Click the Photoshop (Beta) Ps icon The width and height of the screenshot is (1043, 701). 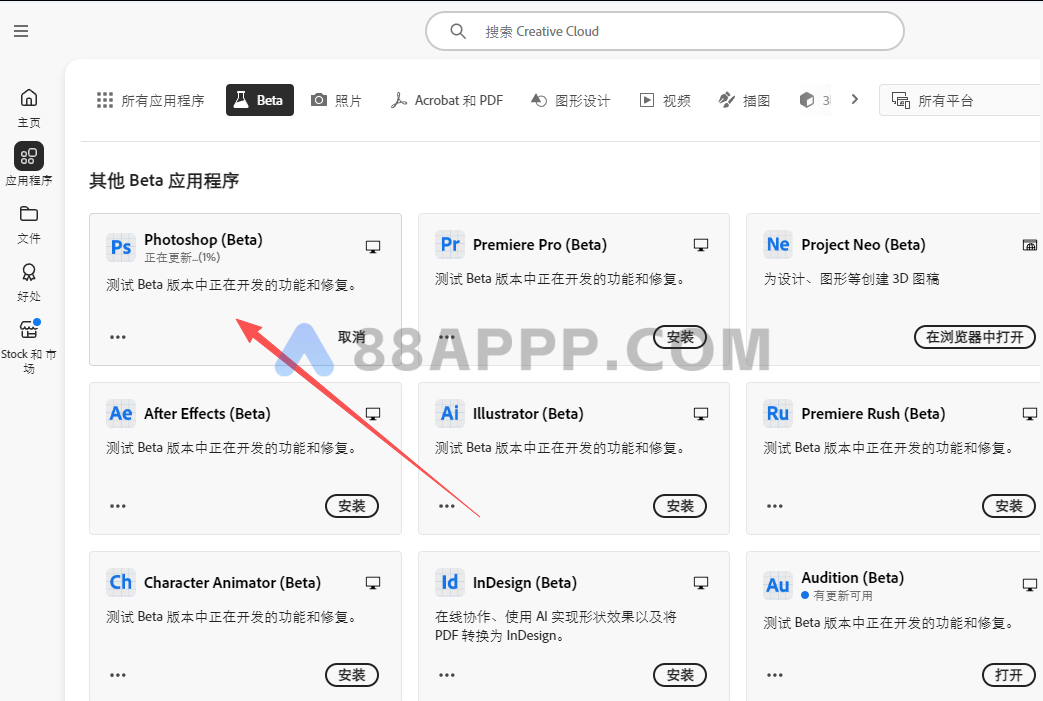[x=121, y=246]
